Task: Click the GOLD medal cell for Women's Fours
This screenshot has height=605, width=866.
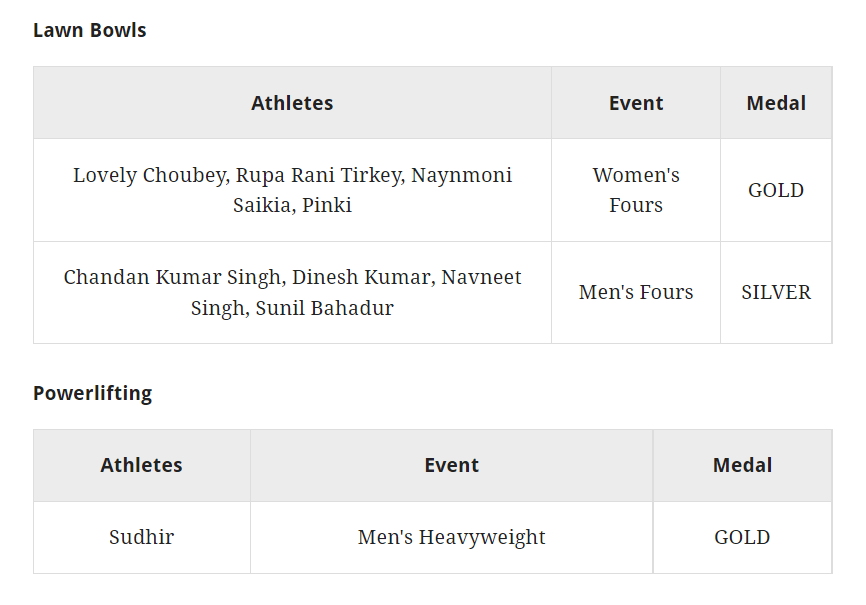Action: 776,190
